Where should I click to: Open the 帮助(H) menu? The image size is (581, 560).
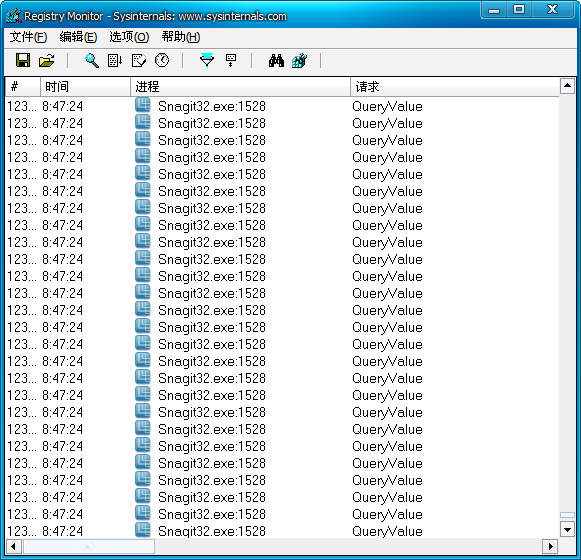click(181, 37)
